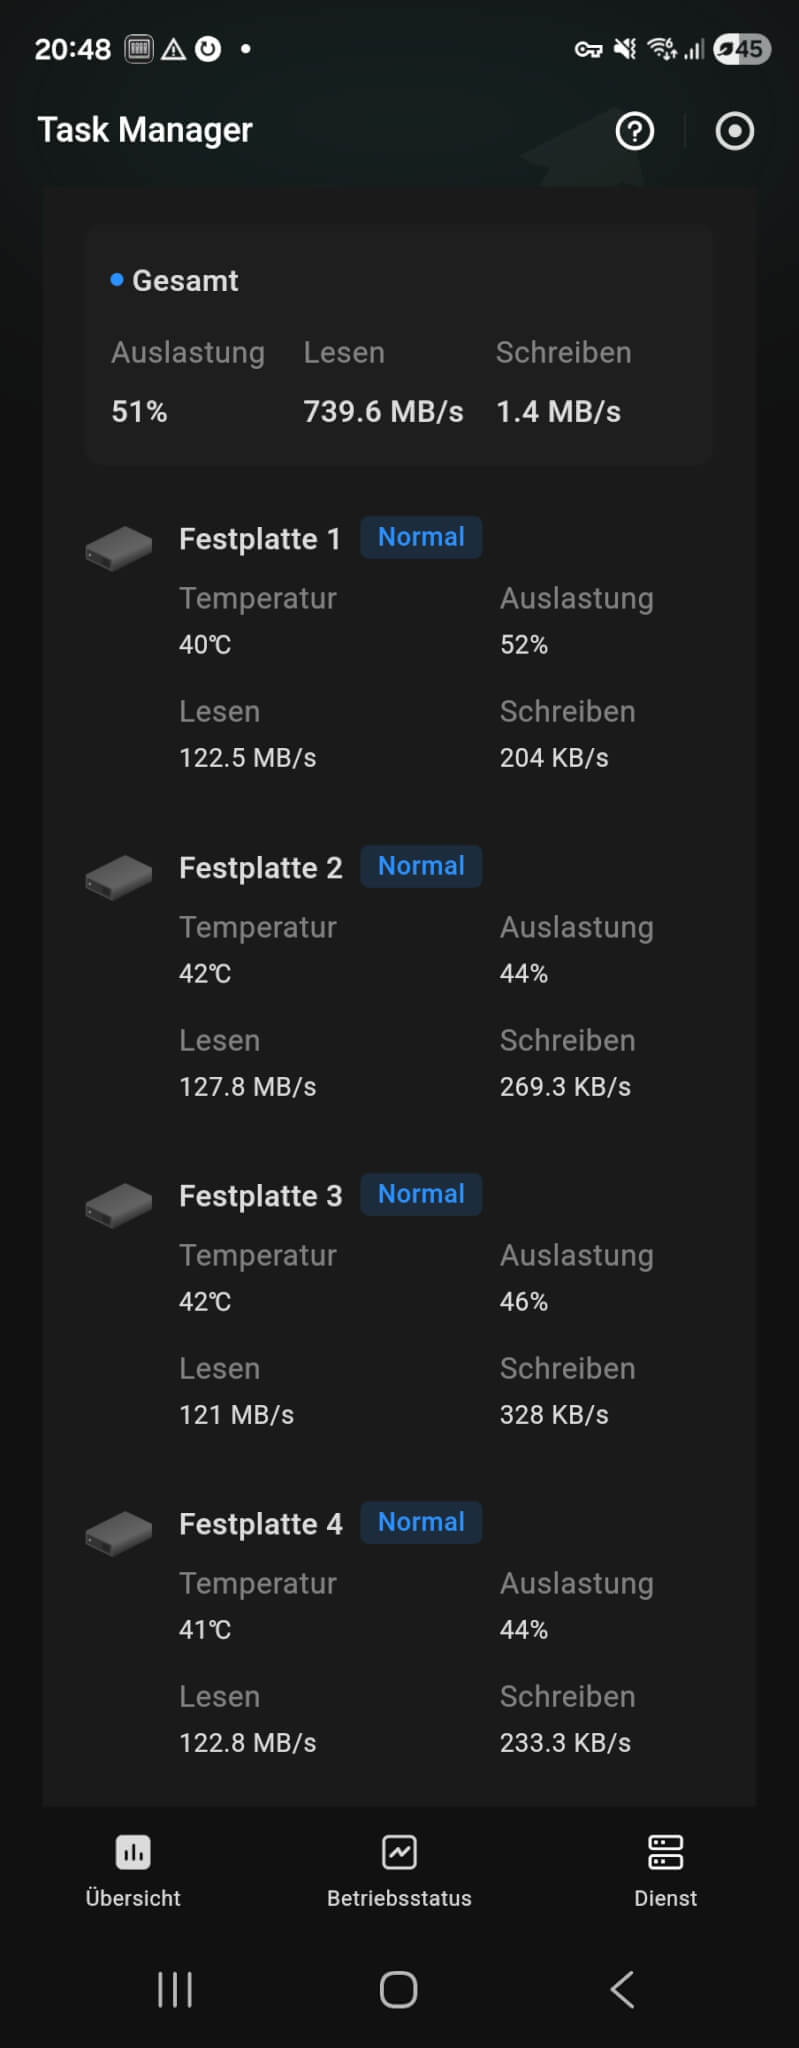
Task: Tap the Normal badge on Festplatte 4
Action: point(421,1522)
